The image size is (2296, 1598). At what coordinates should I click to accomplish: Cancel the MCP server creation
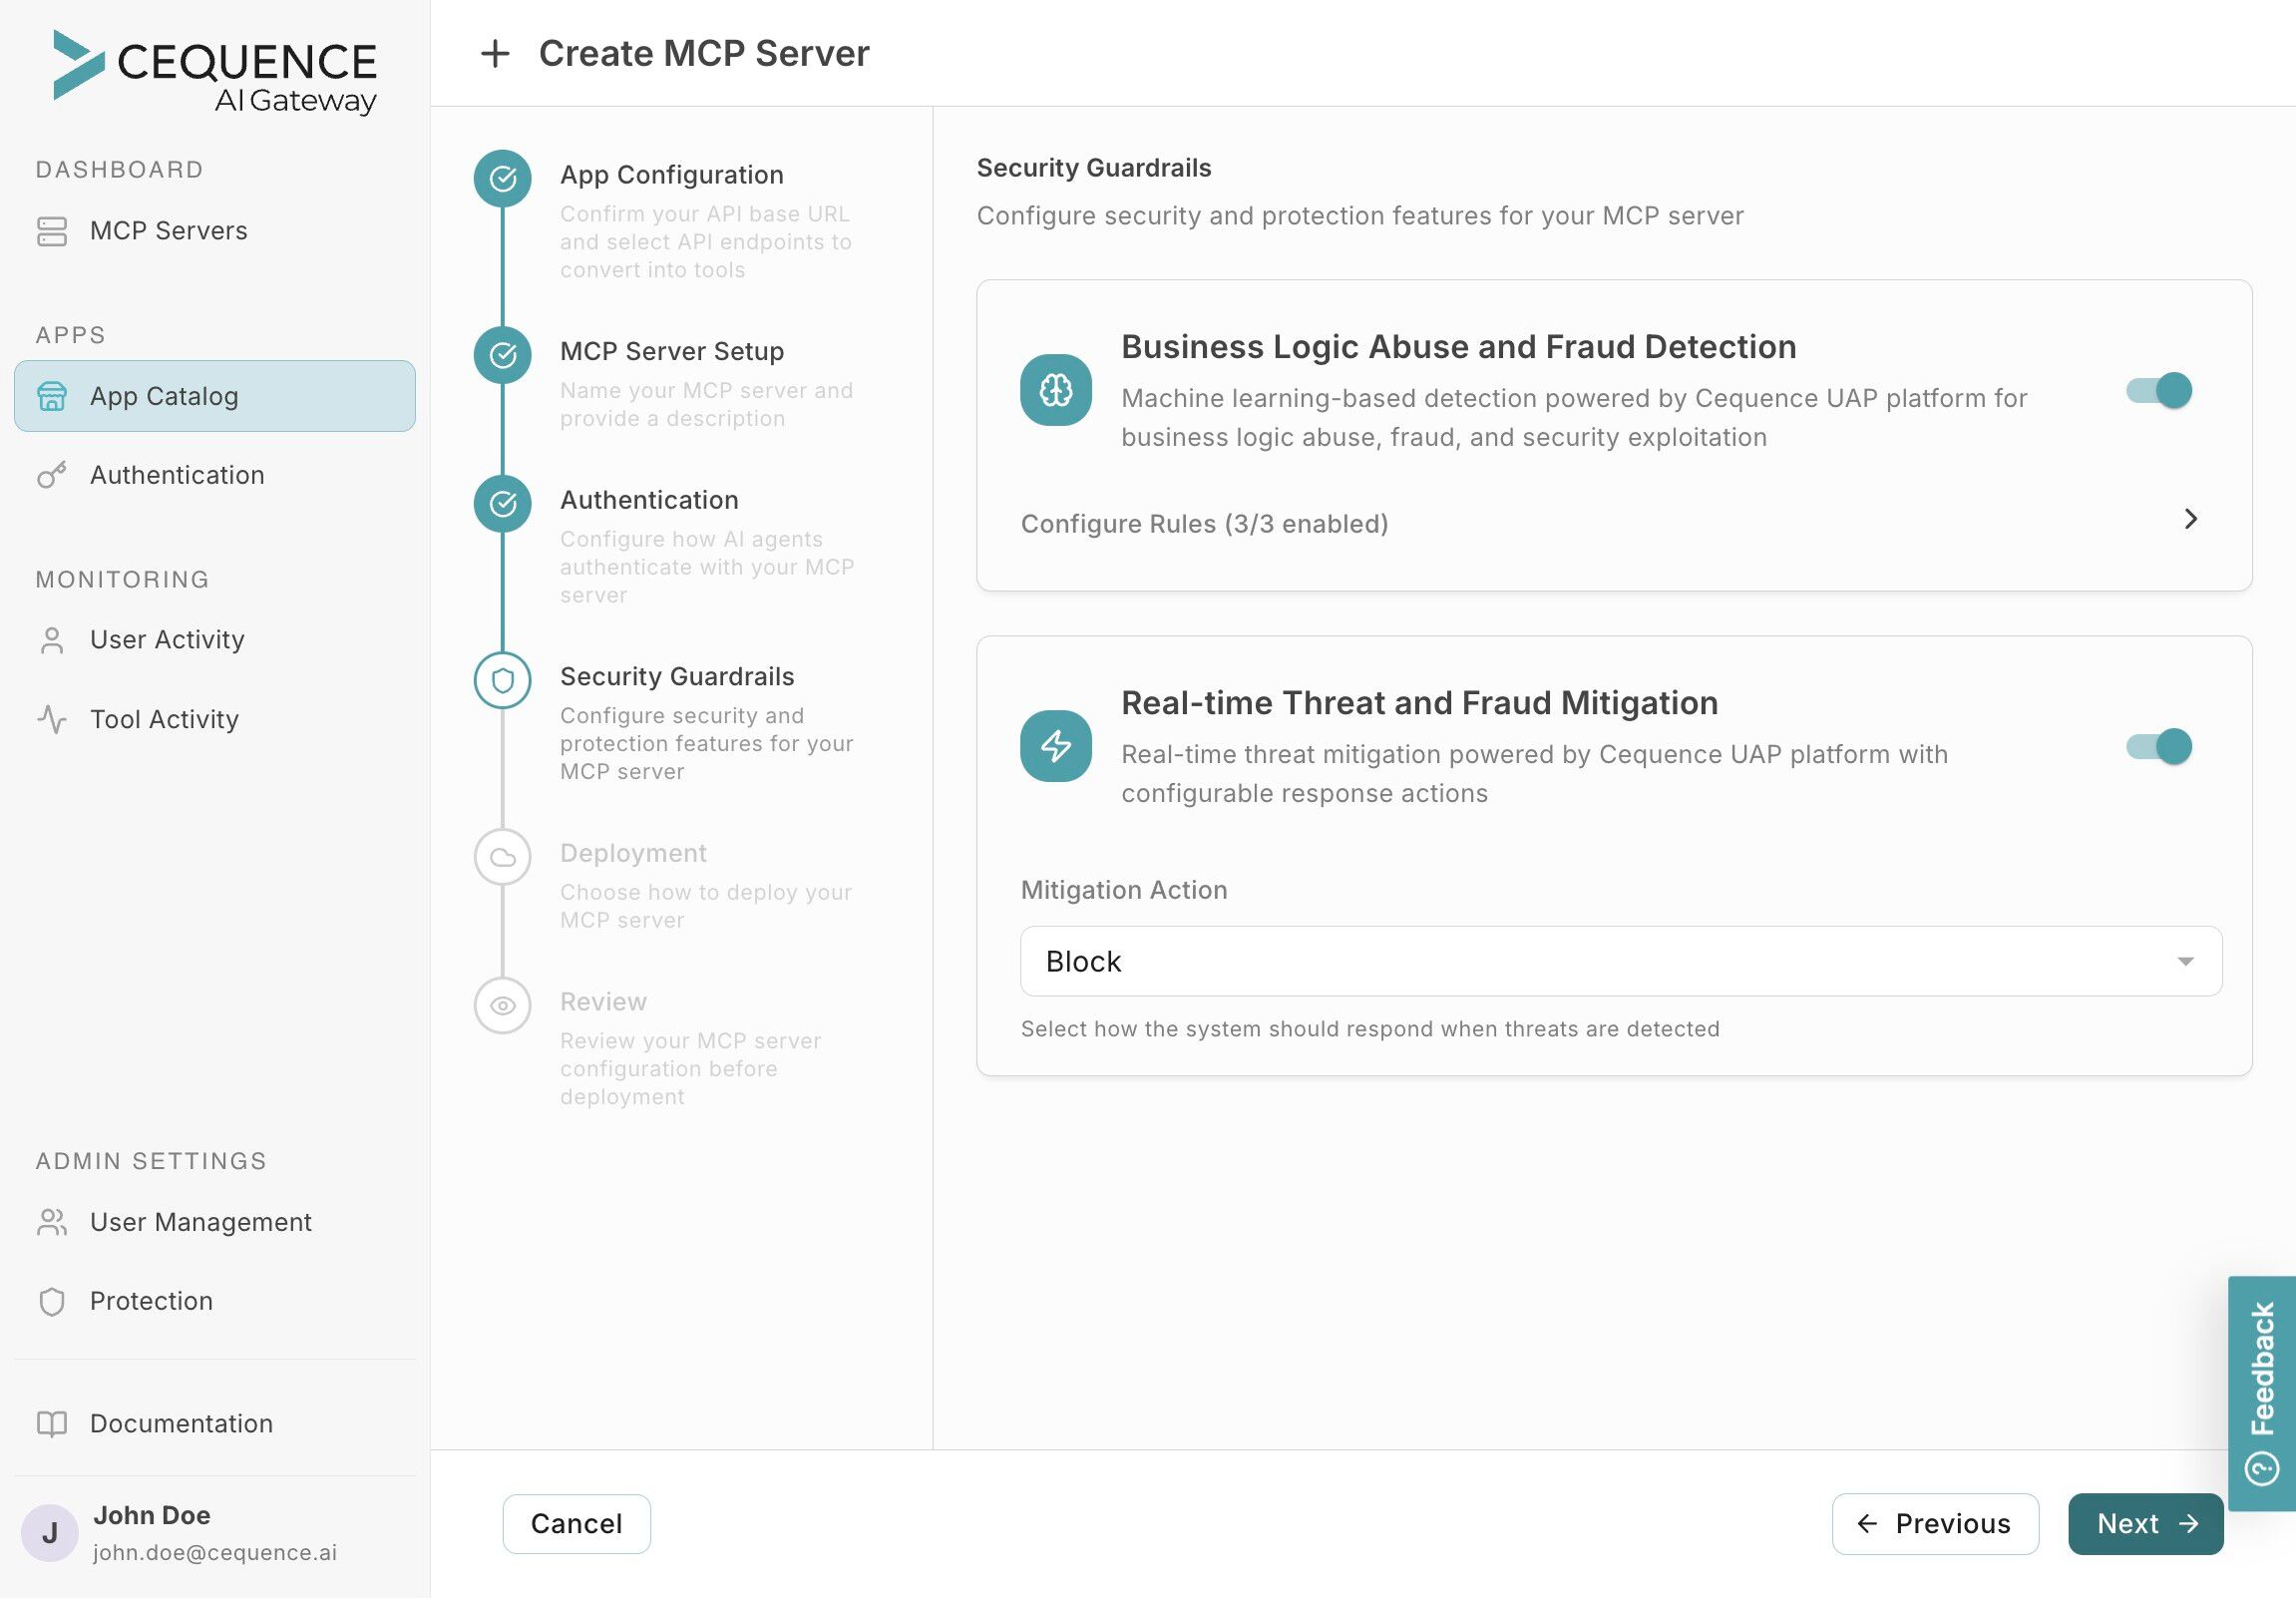tap(576, 1523)
